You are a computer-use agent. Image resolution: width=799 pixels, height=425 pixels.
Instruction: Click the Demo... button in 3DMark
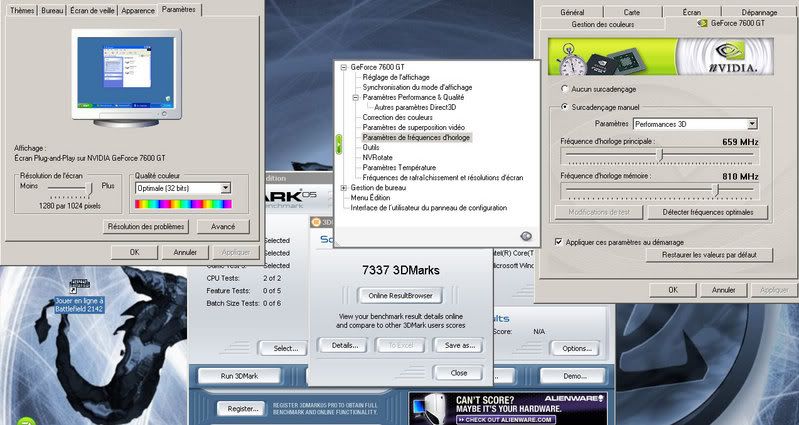pyautogui.click(x=575, y=376)
